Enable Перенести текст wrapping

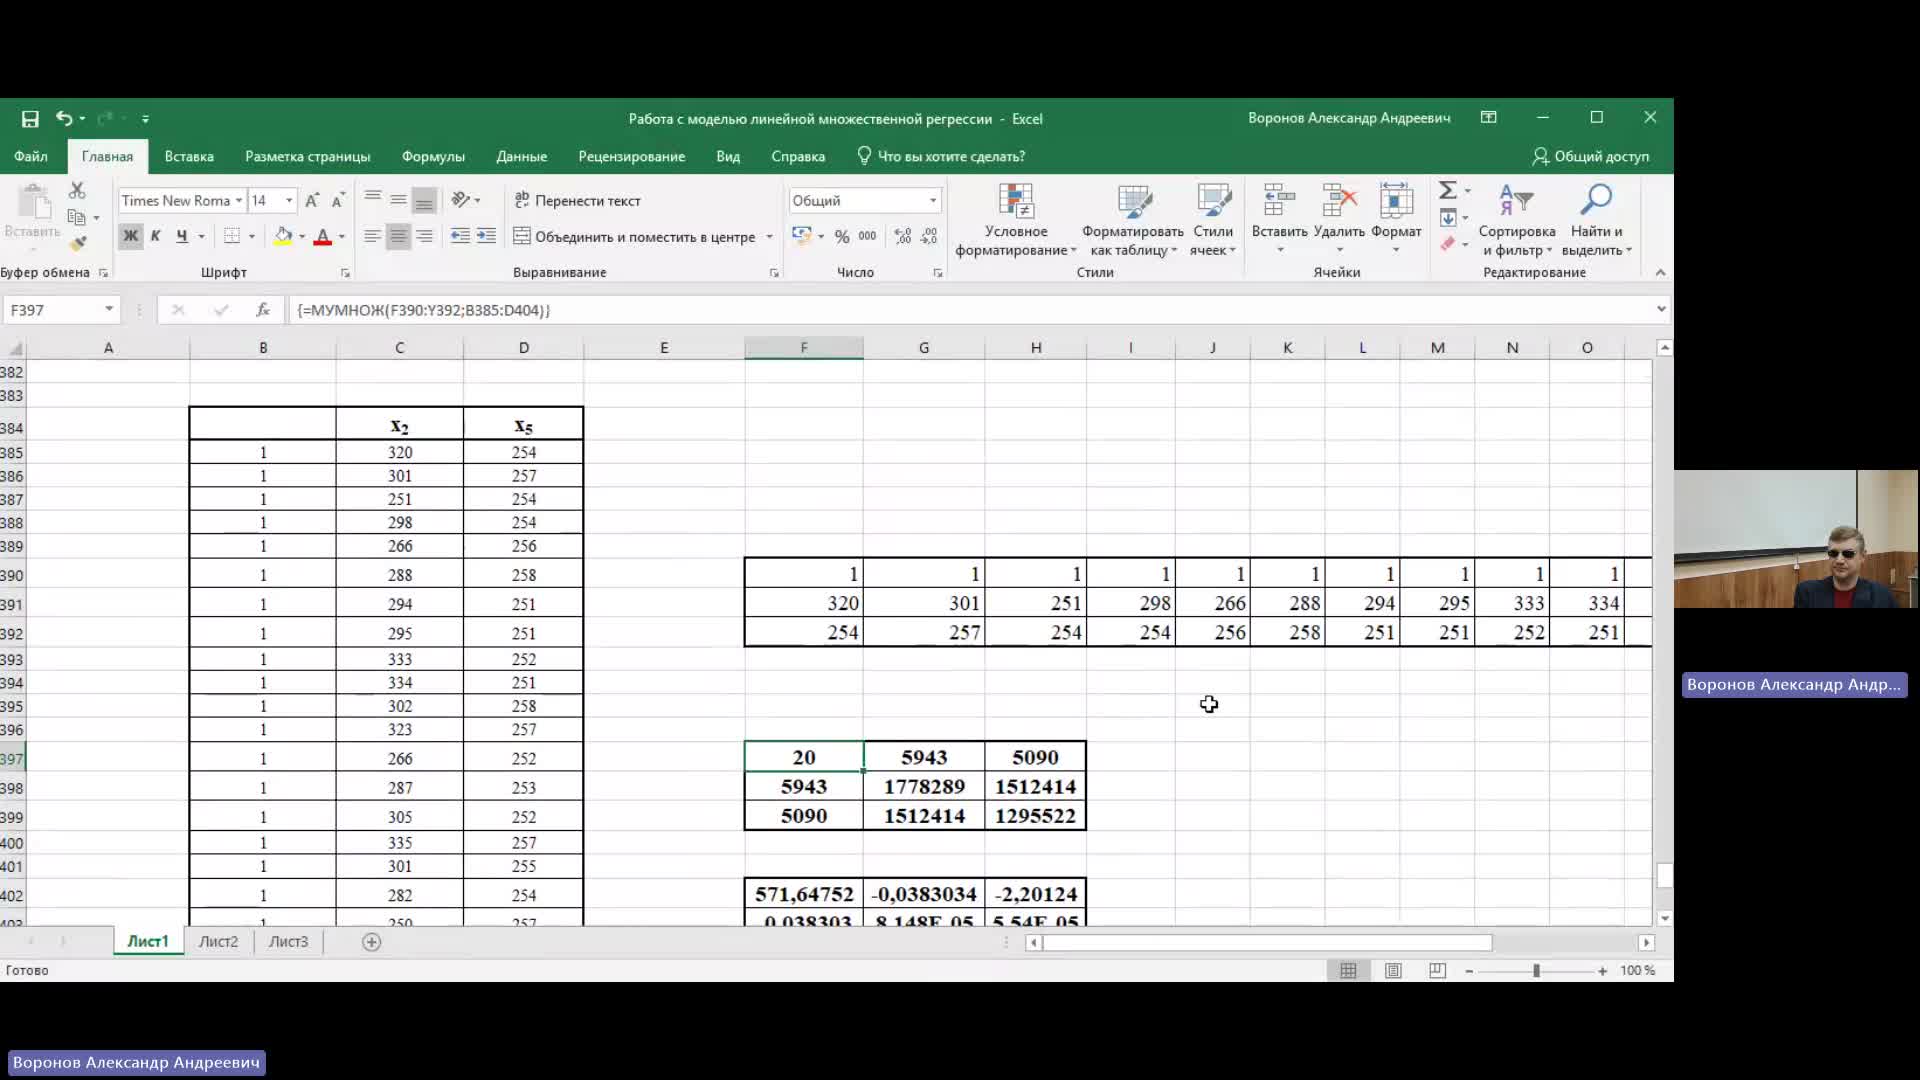[577, 200]
